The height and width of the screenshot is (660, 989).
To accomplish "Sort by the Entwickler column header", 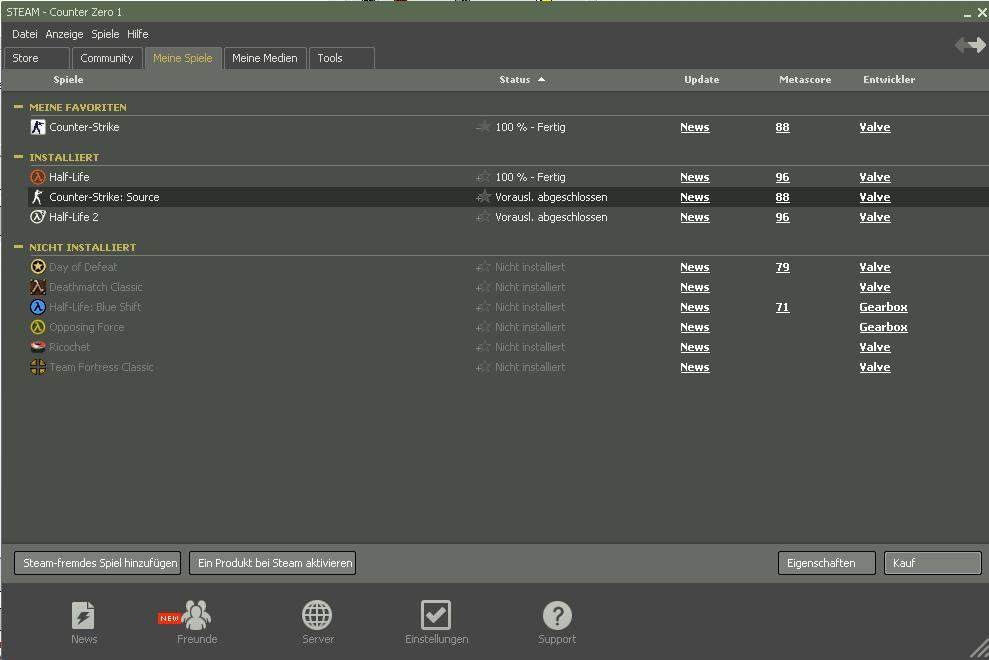I will pos(889,80).
